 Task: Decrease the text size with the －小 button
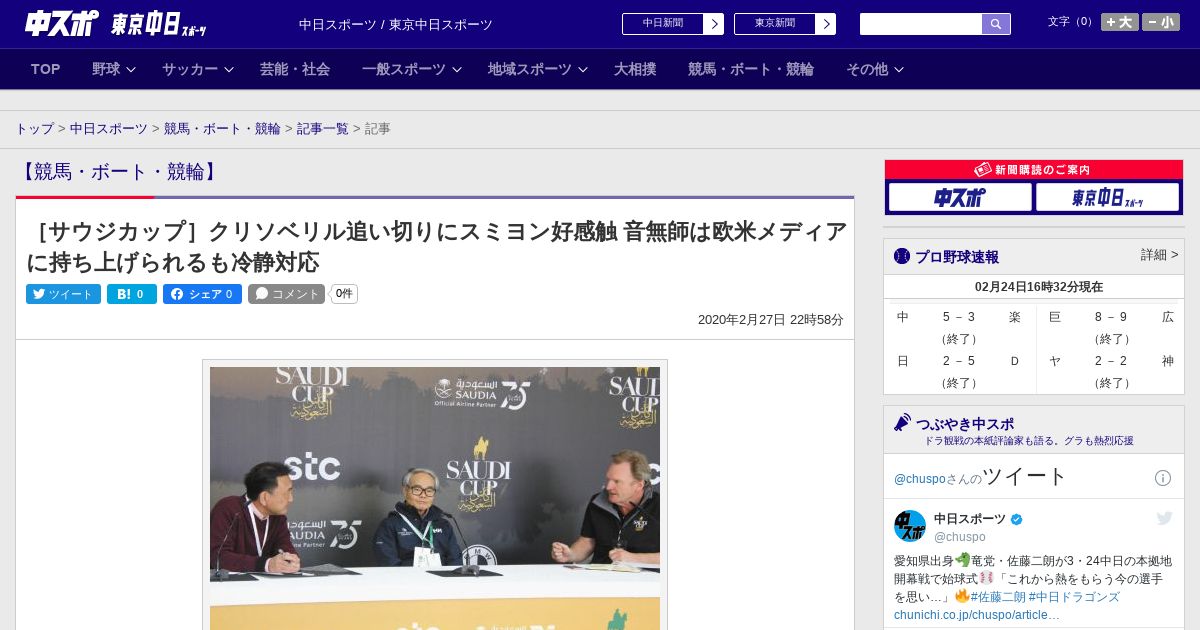click(x=1161, y=22)
